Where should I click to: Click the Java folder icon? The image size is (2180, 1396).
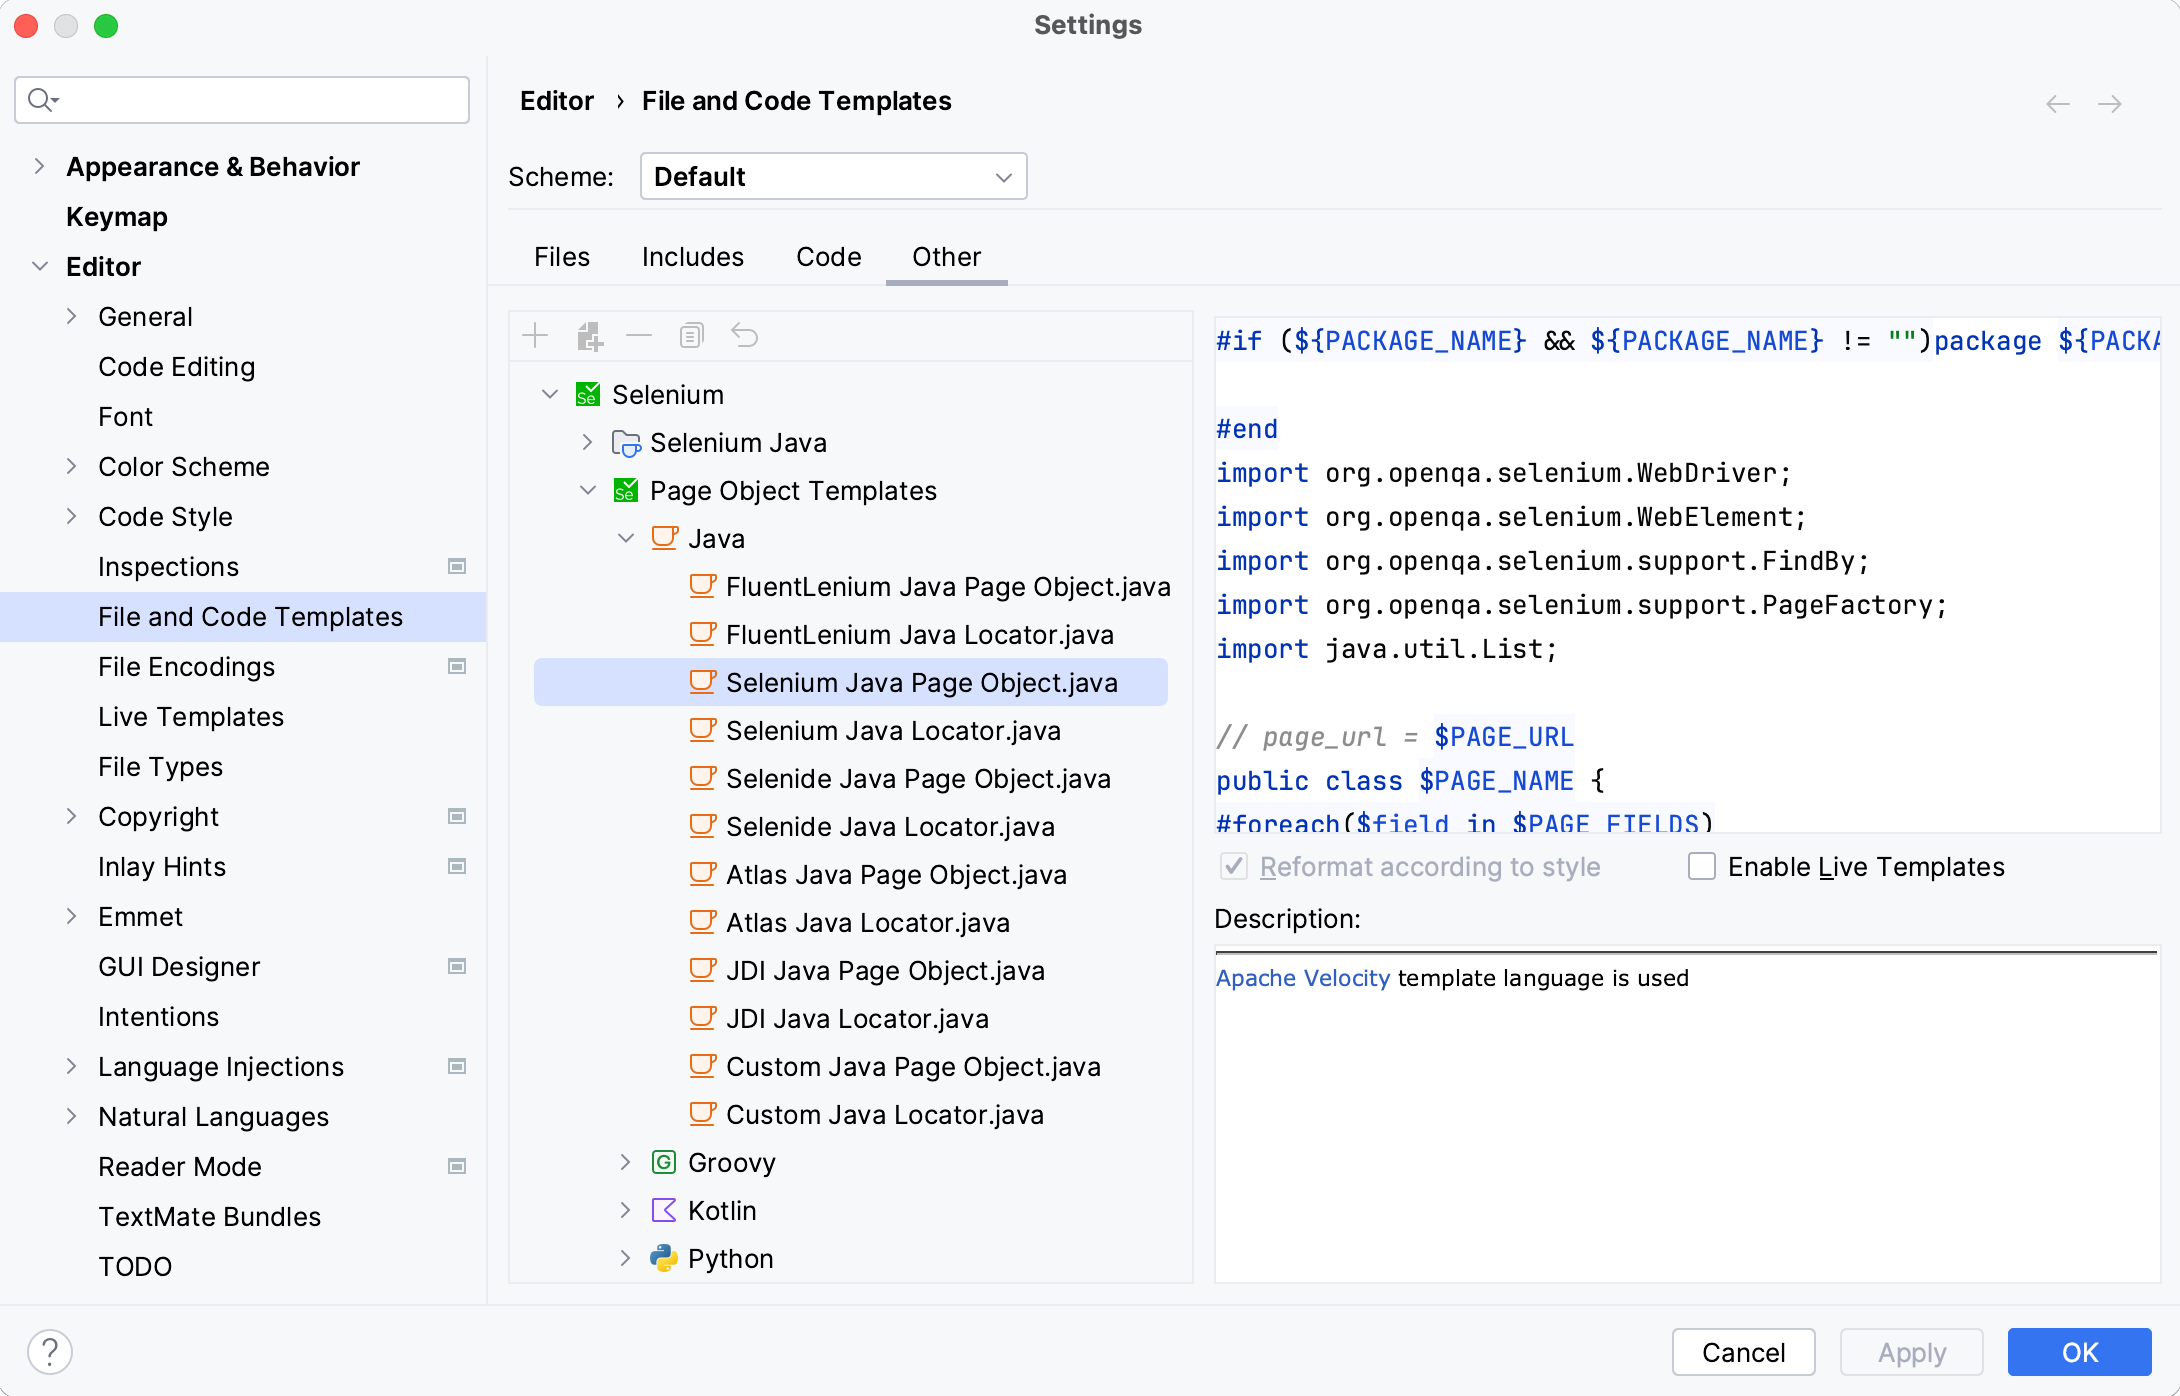point(664,537)
